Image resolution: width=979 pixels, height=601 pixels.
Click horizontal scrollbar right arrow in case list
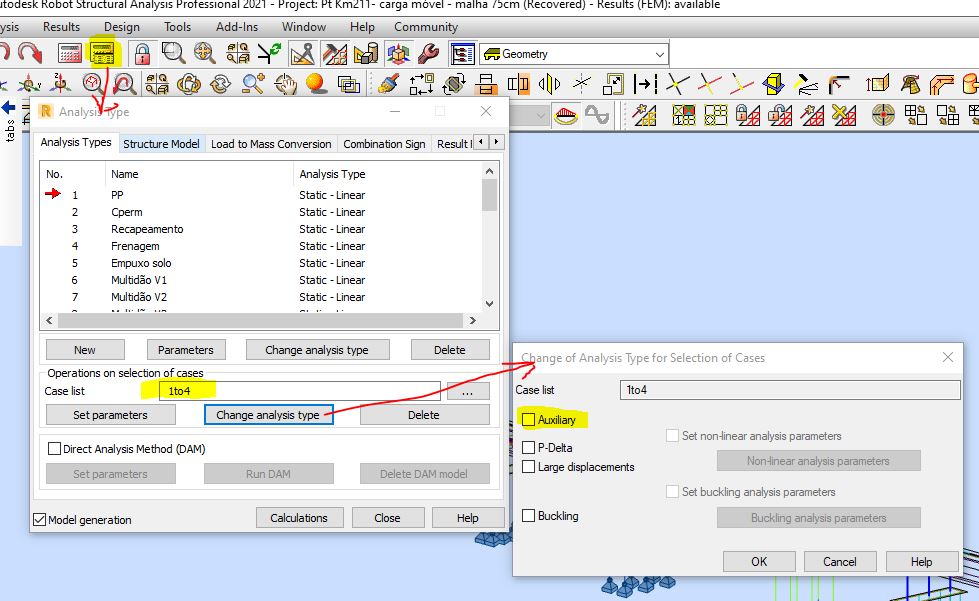tap(473, 320)
